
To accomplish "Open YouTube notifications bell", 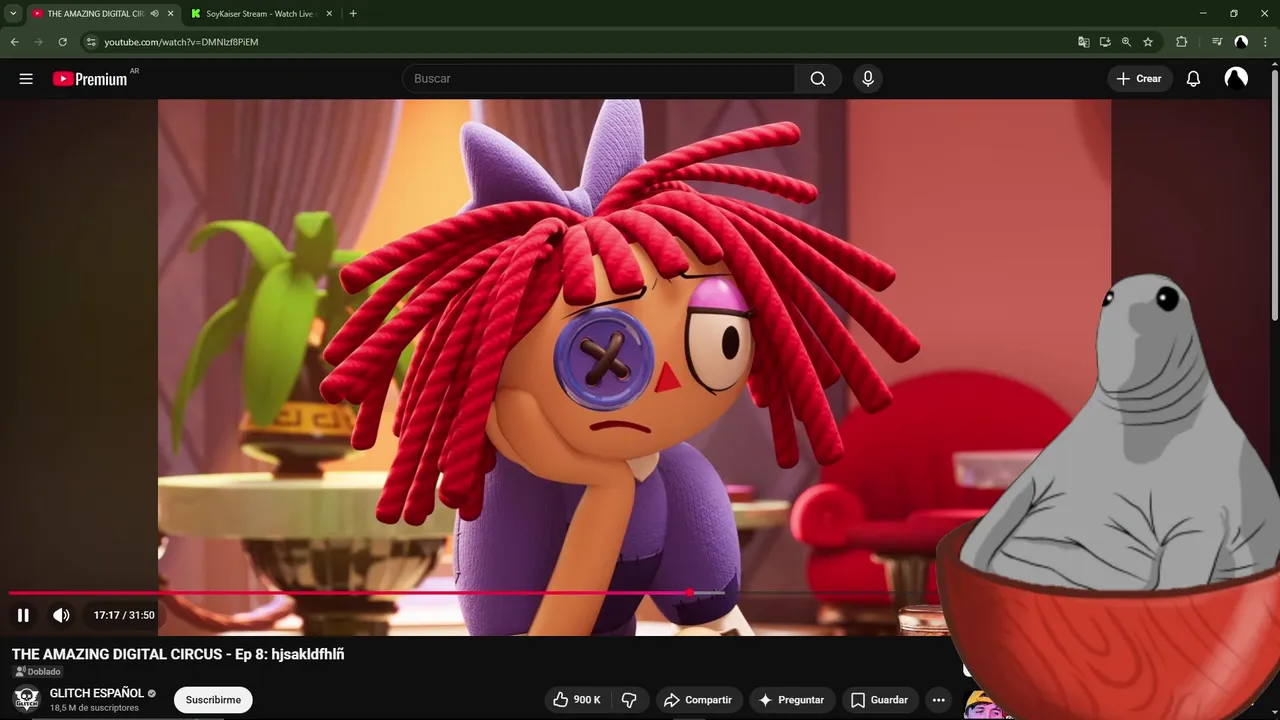I will click(x=1193, y=79).
